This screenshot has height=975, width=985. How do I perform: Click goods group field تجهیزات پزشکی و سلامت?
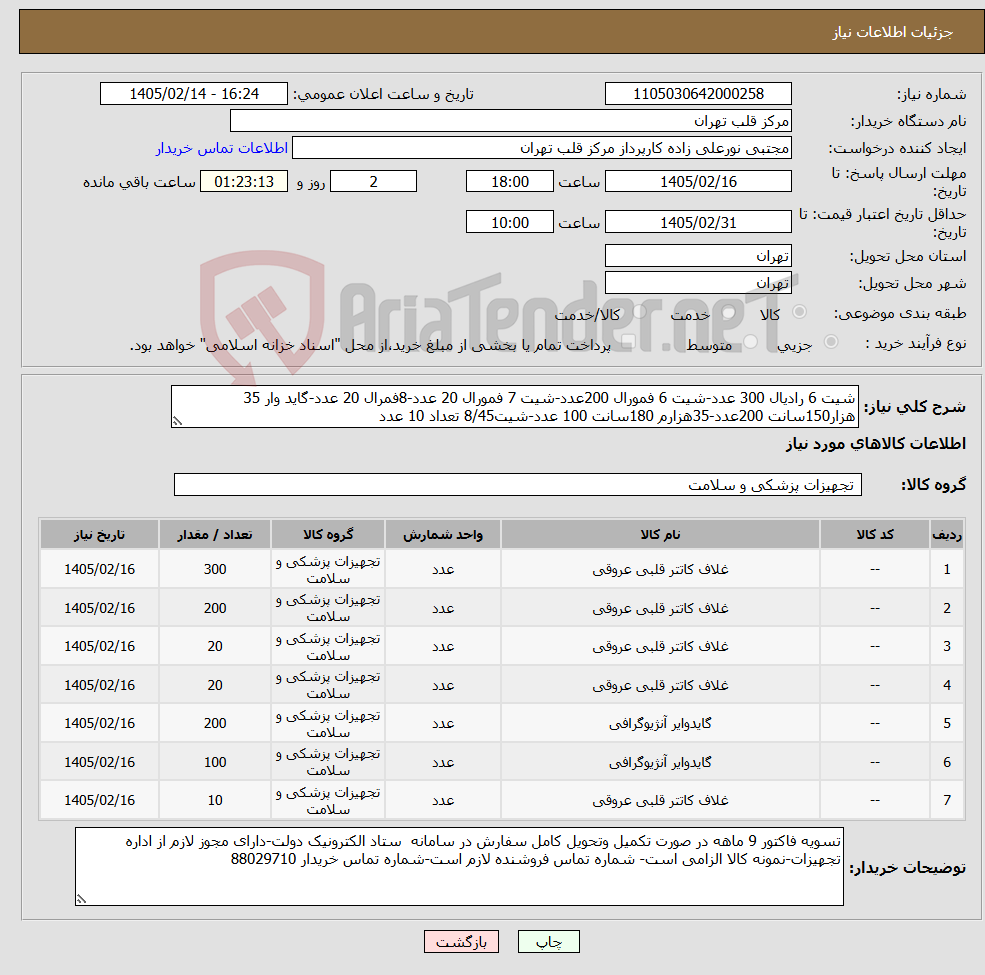tap(518, 484)
